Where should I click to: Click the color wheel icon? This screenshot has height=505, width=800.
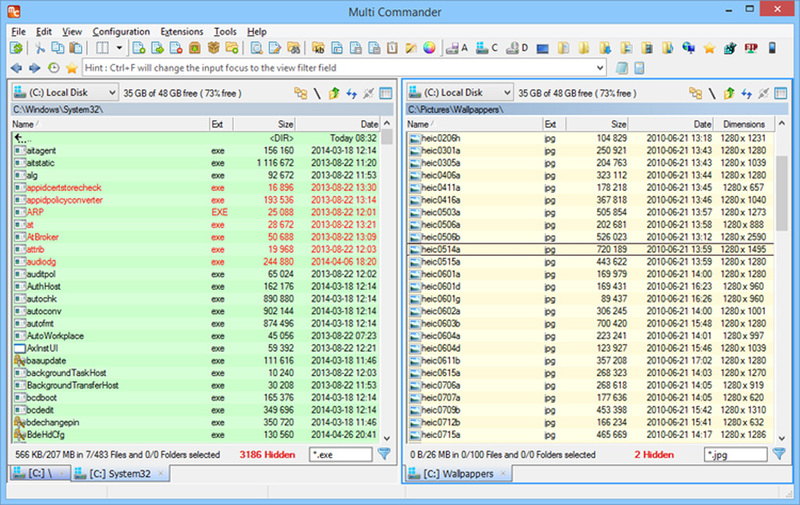430,48
